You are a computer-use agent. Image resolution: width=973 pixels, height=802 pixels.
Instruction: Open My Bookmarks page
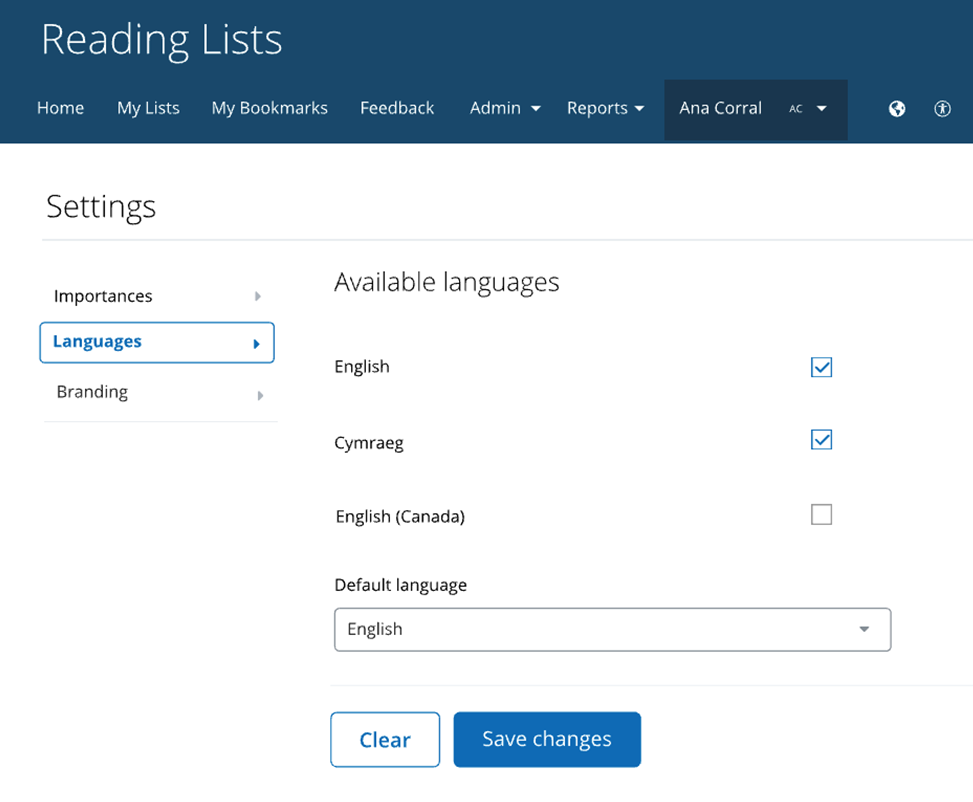pyautogui.click(x=269, y=108)
